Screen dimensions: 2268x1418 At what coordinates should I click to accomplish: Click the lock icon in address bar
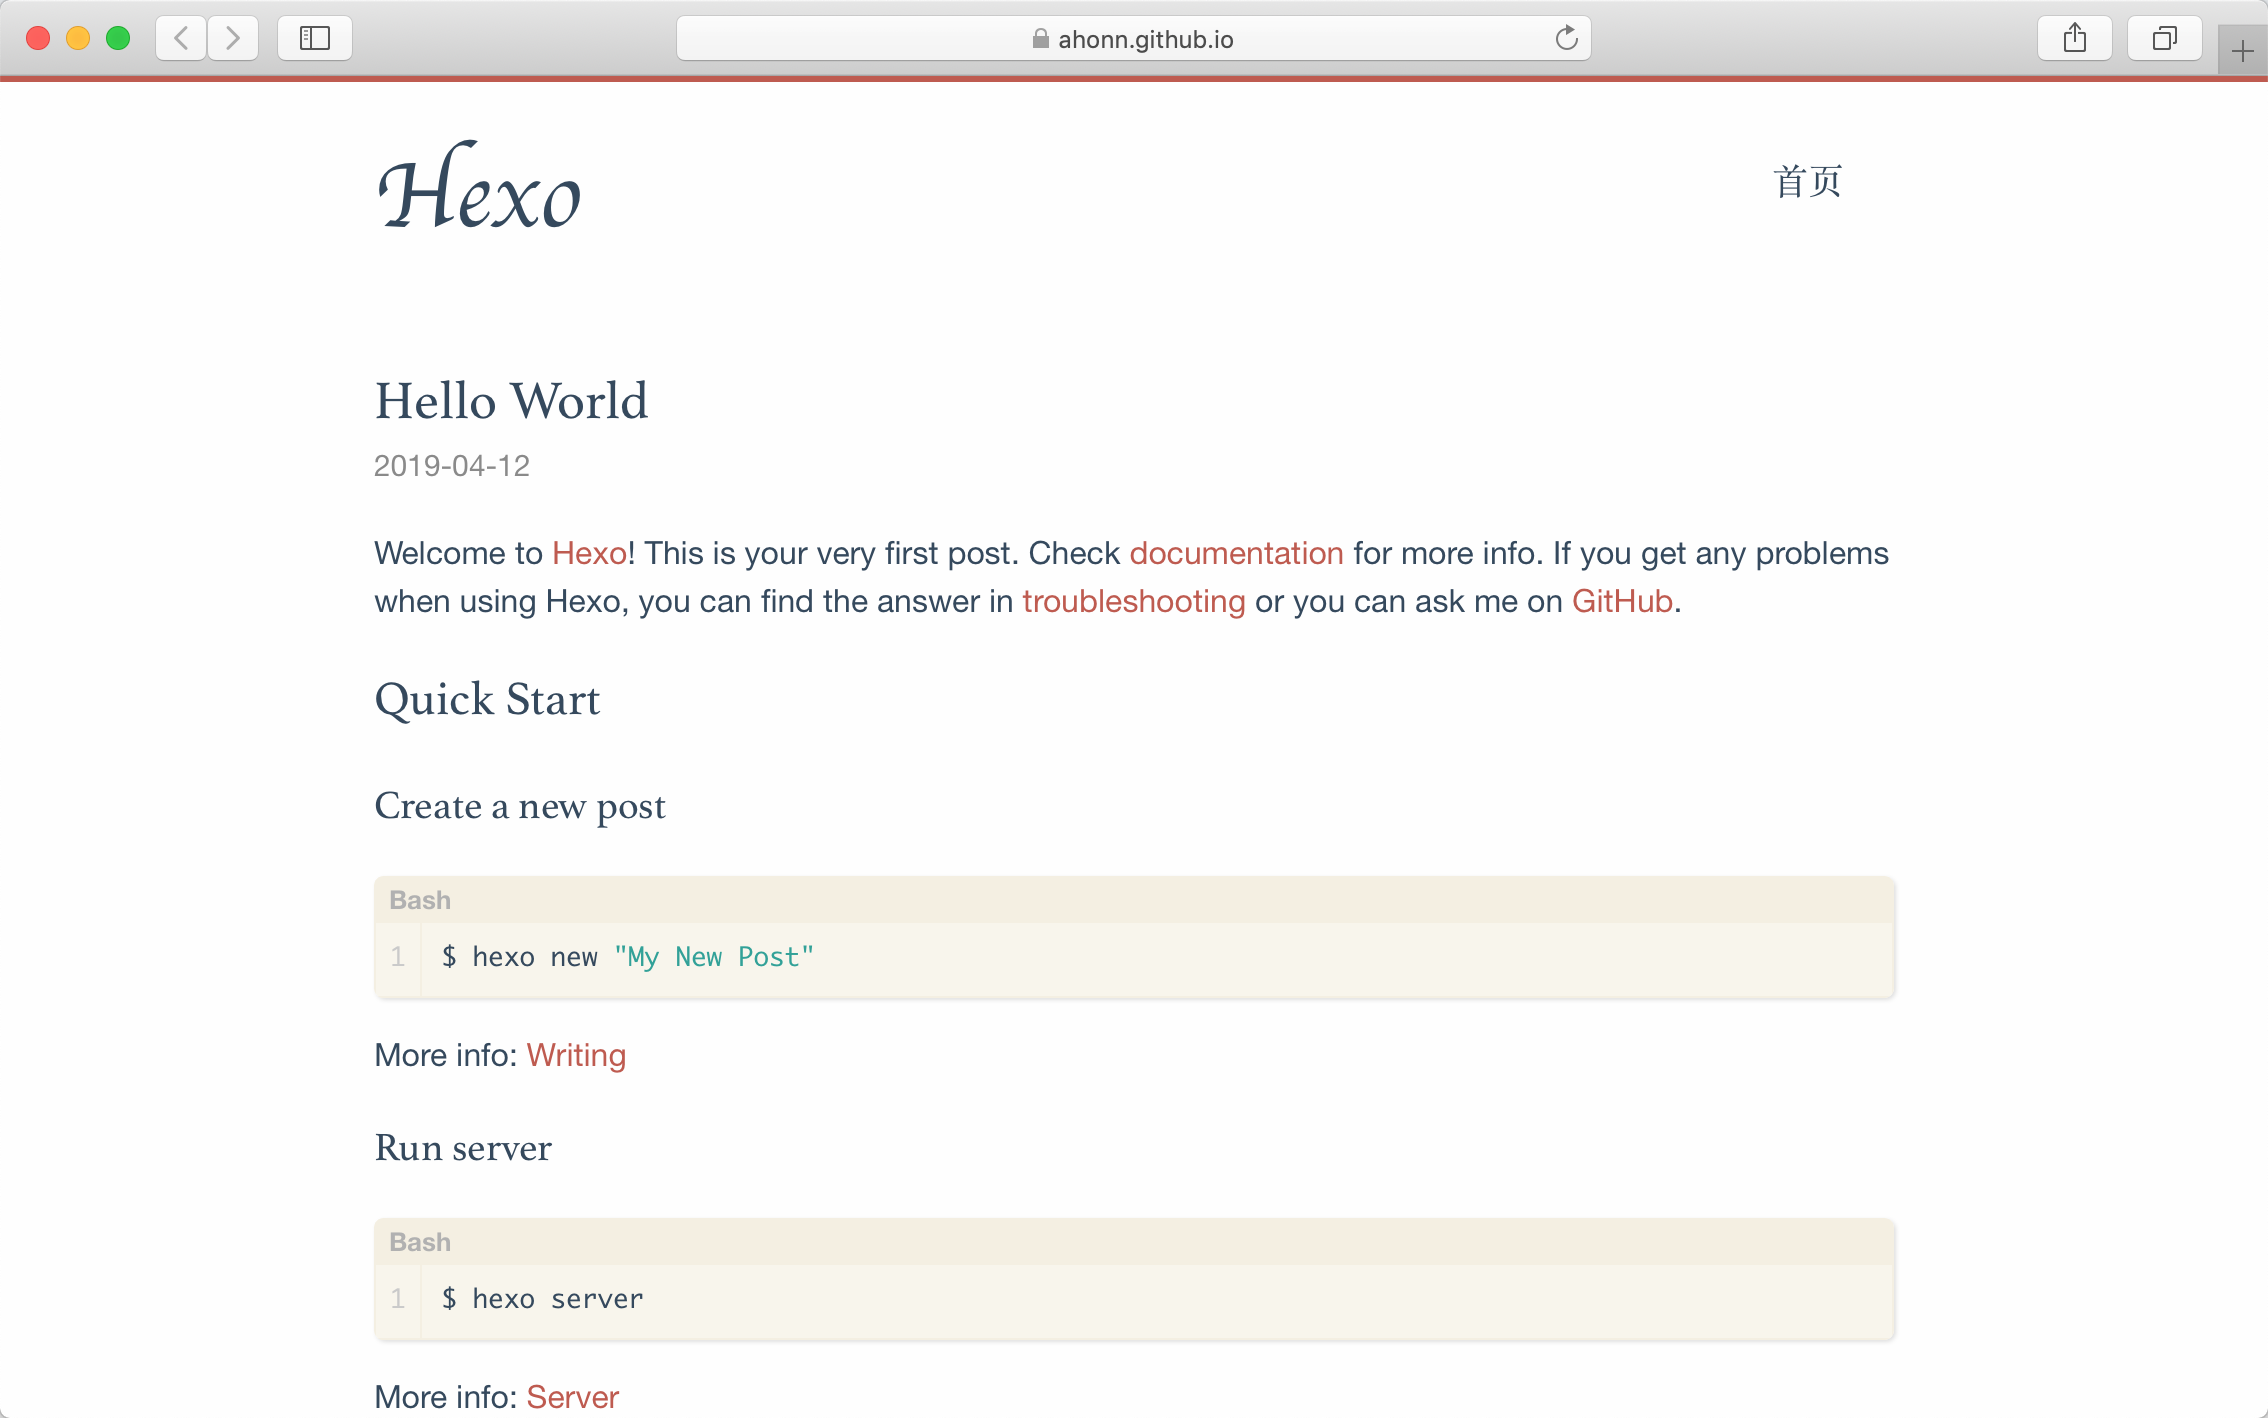pyautogui.click(x=1040, y=39)
